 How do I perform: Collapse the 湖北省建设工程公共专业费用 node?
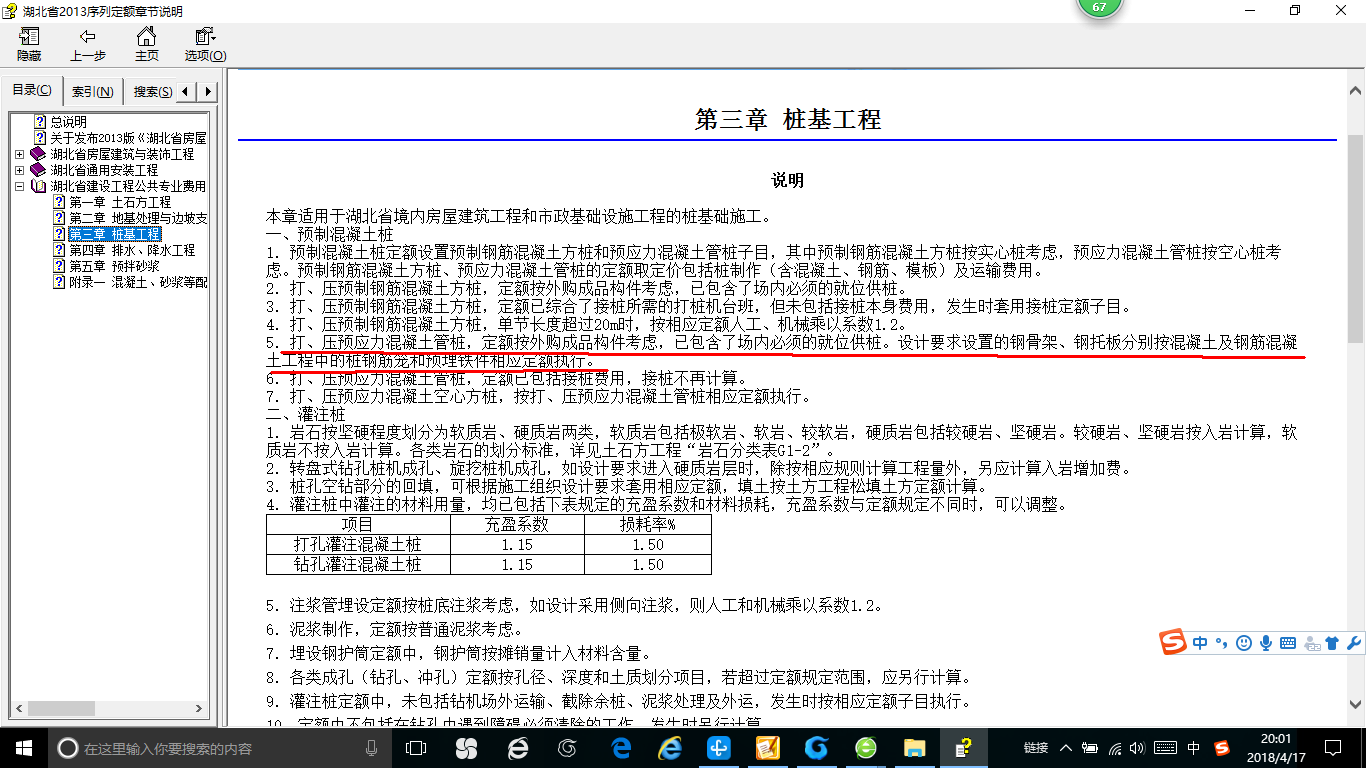[20, 186]
